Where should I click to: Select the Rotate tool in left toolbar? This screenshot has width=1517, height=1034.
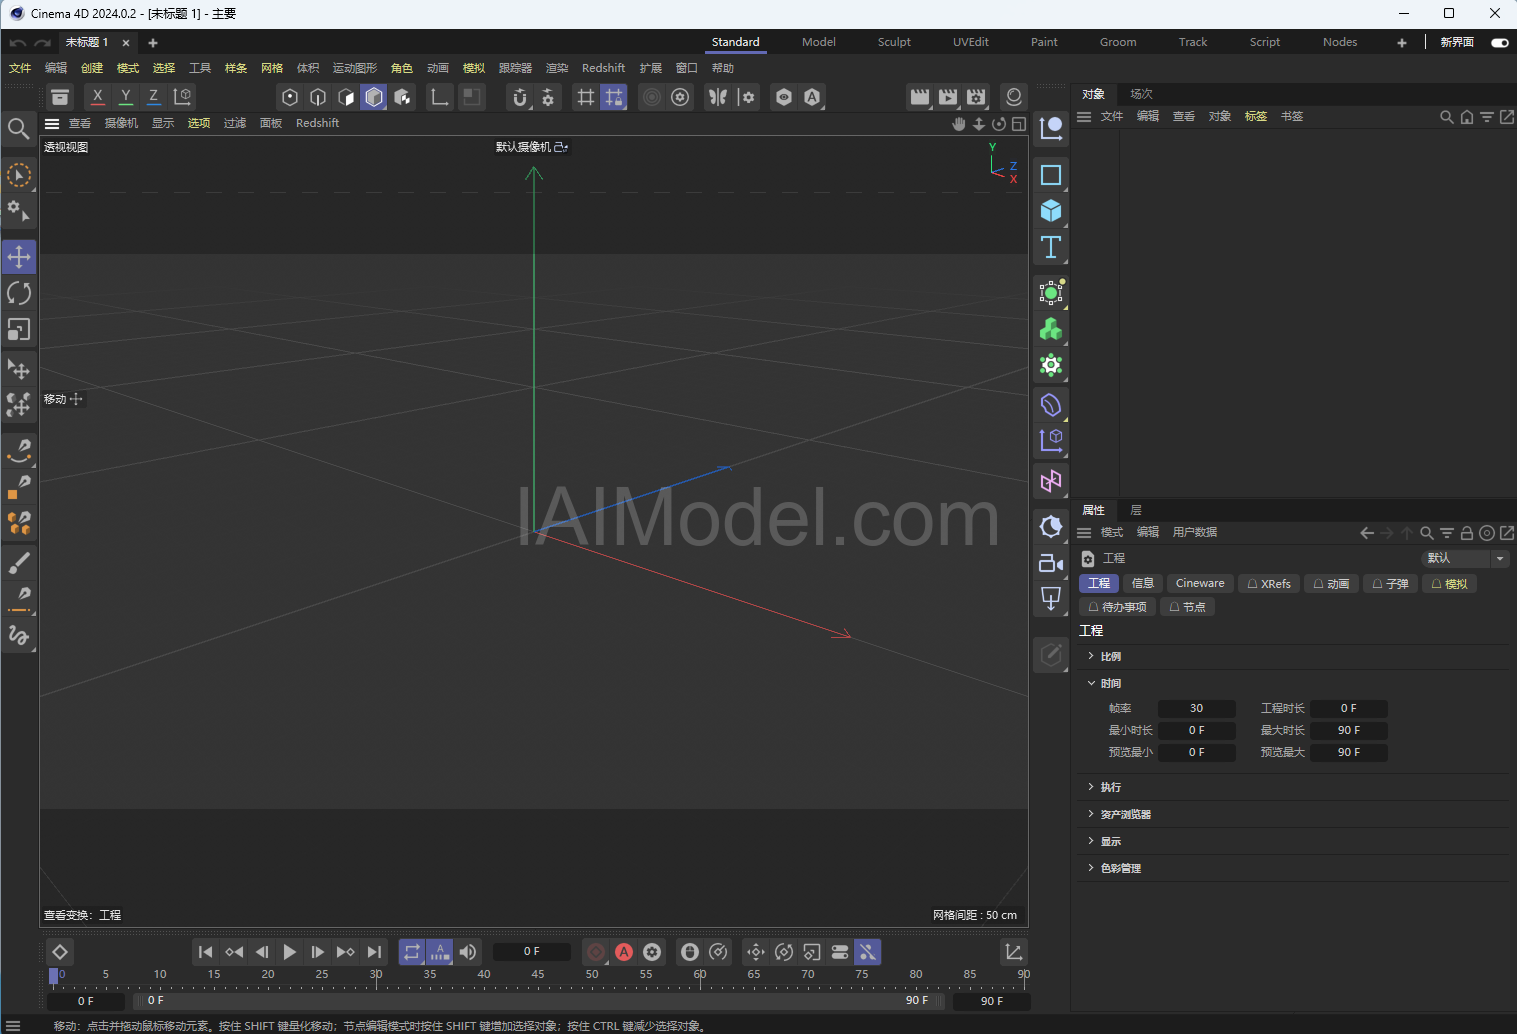tap(19, 293)
